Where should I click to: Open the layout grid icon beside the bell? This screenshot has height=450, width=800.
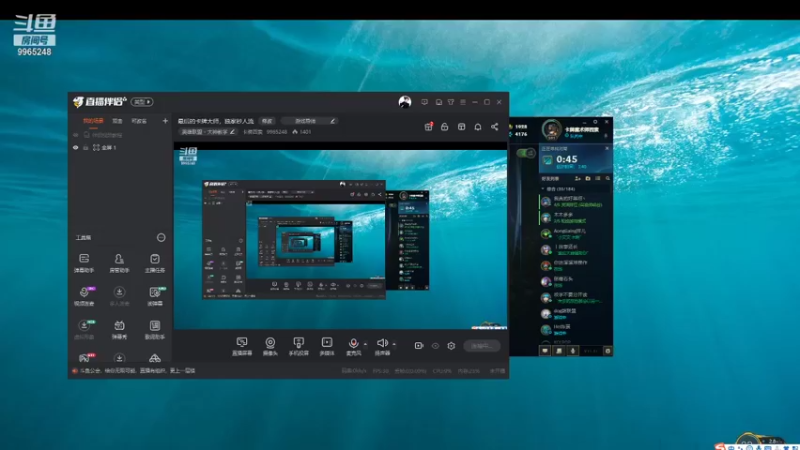point(461,127)
